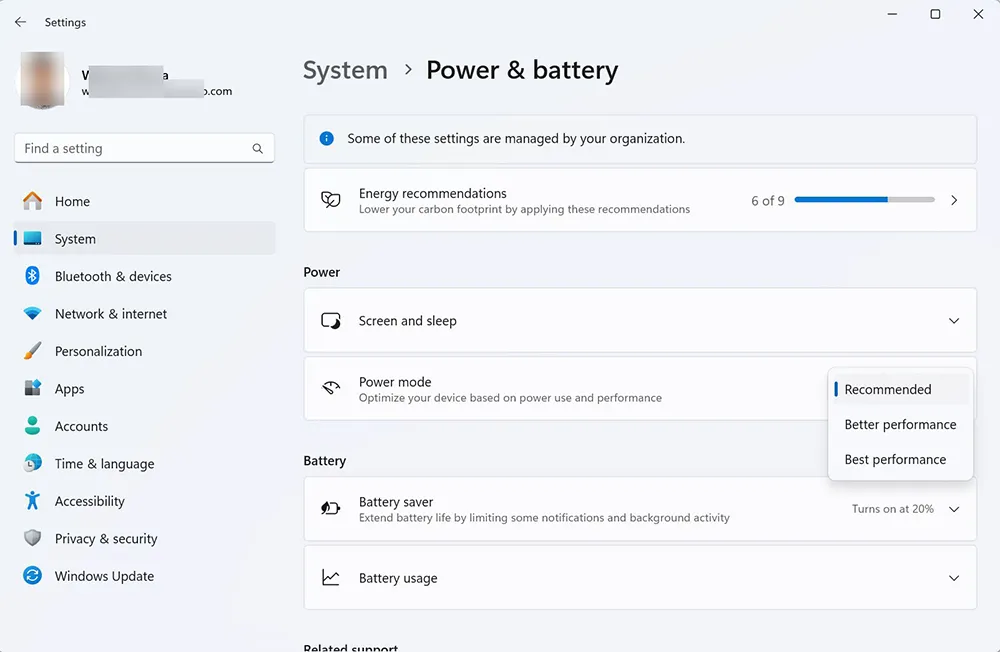Select the Accessibility sidebar icon

pyautogui.click(x=31, y=501)
